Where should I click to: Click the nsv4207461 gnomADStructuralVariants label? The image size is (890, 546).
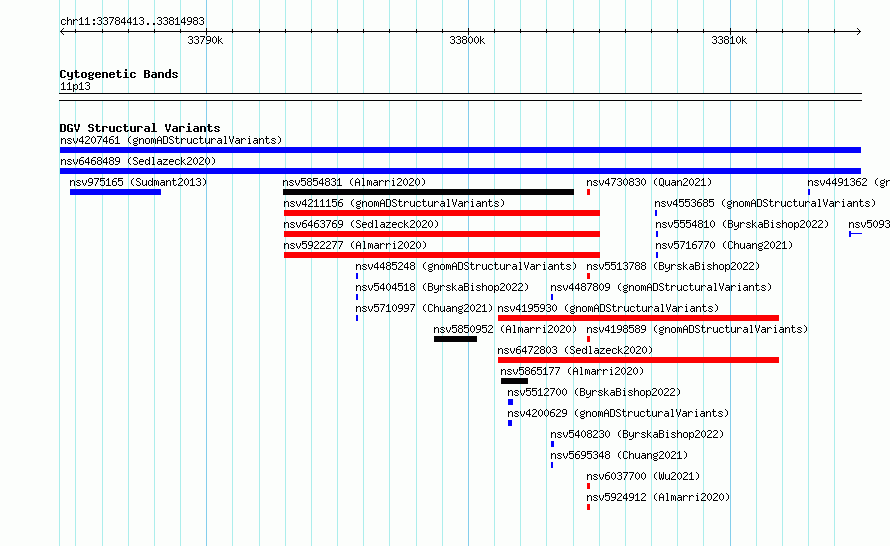pos(171,140)
